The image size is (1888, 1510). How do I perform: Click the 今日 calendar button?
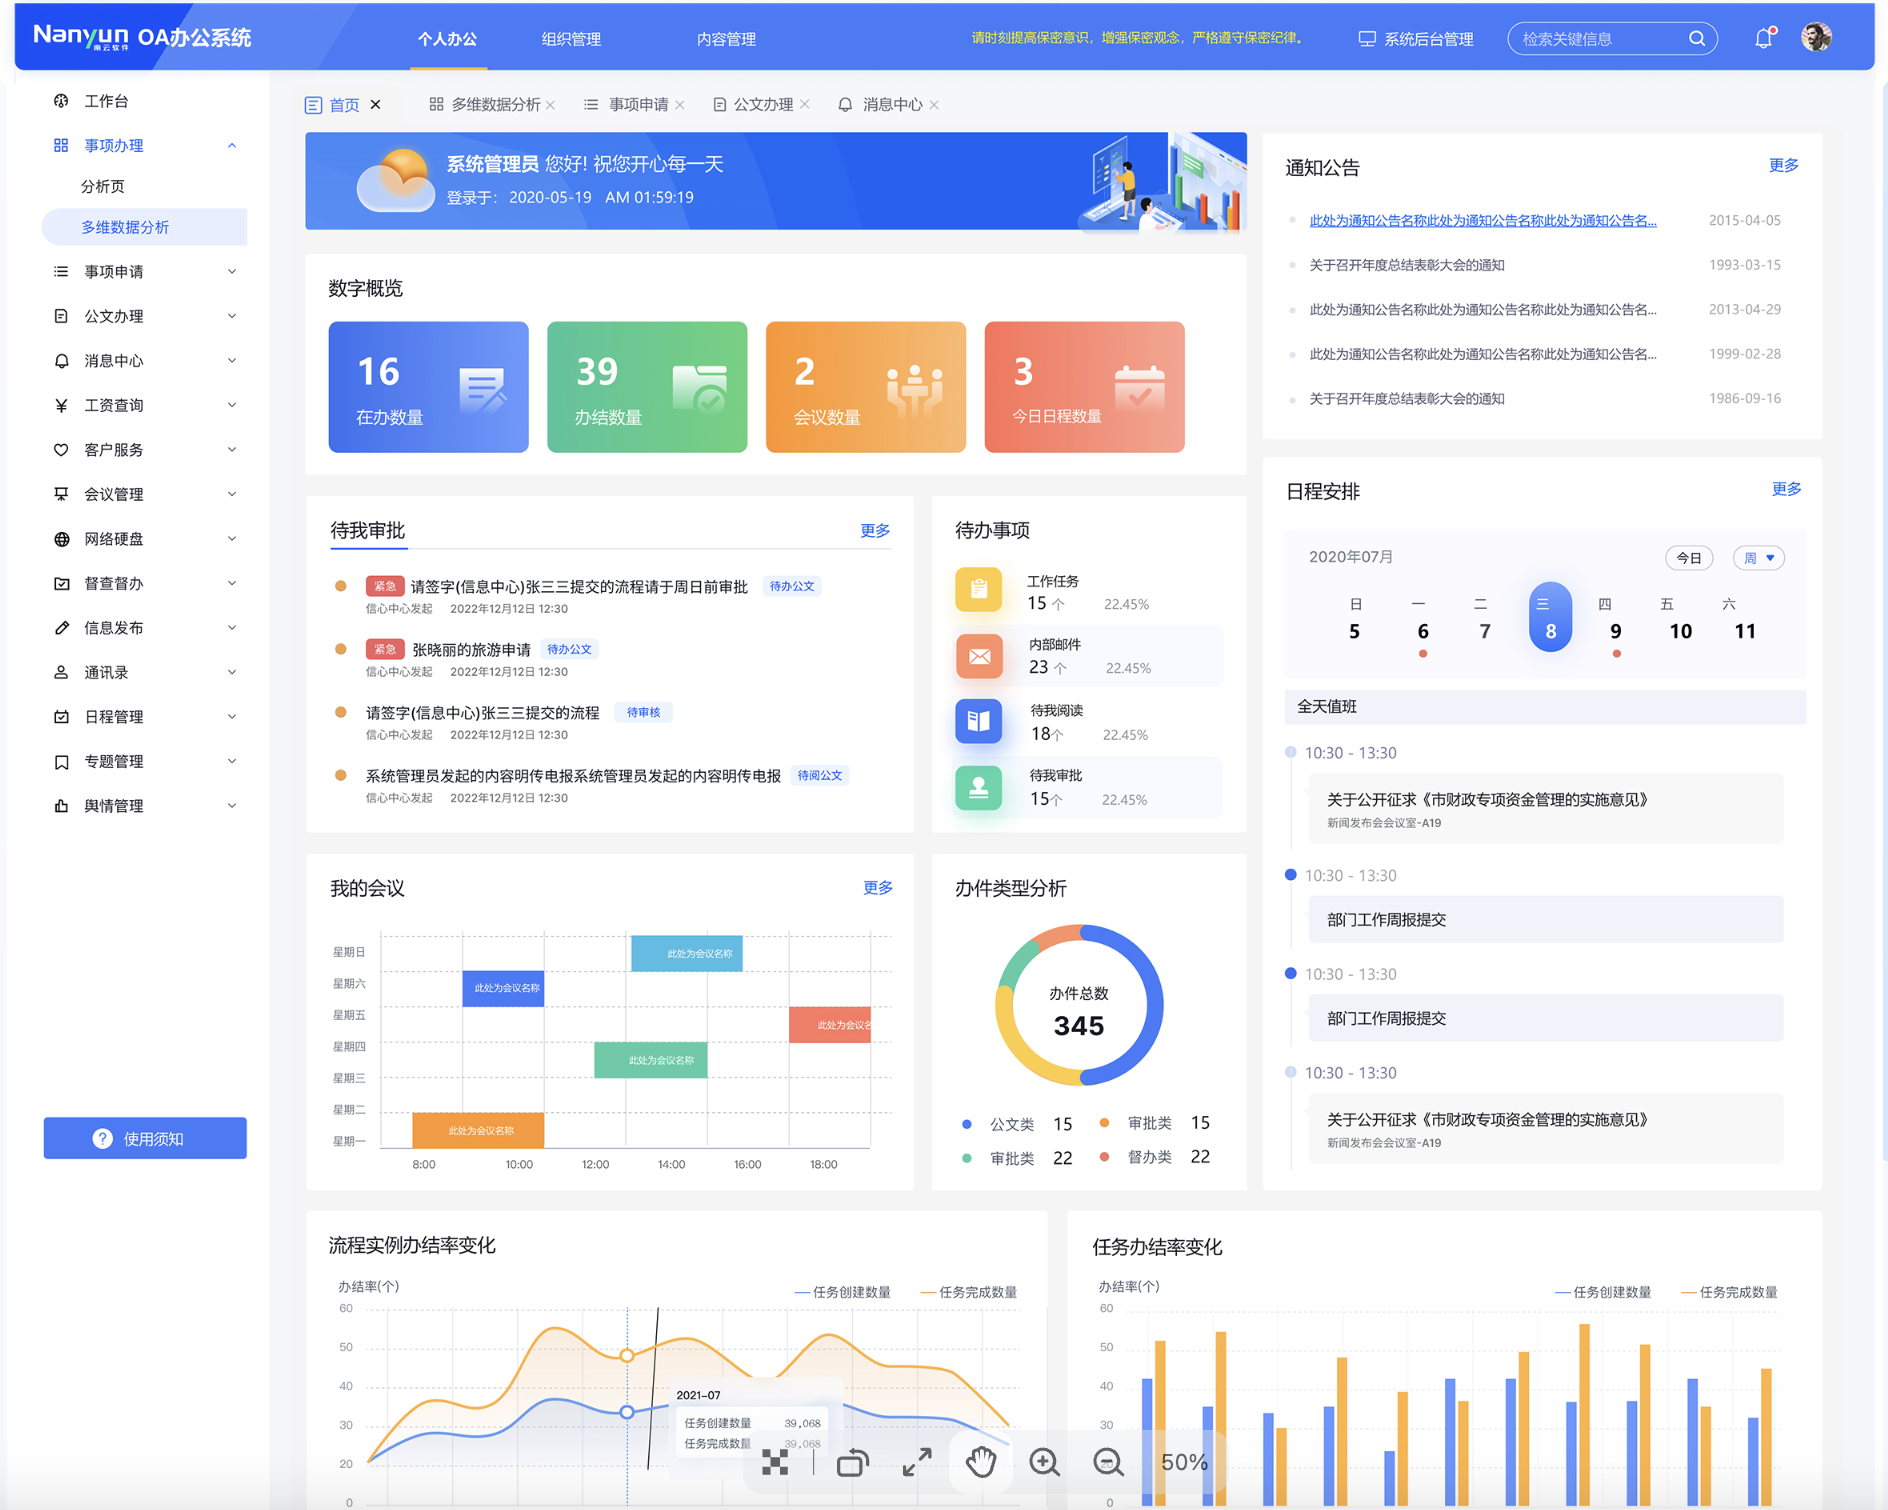[1689, 558]
